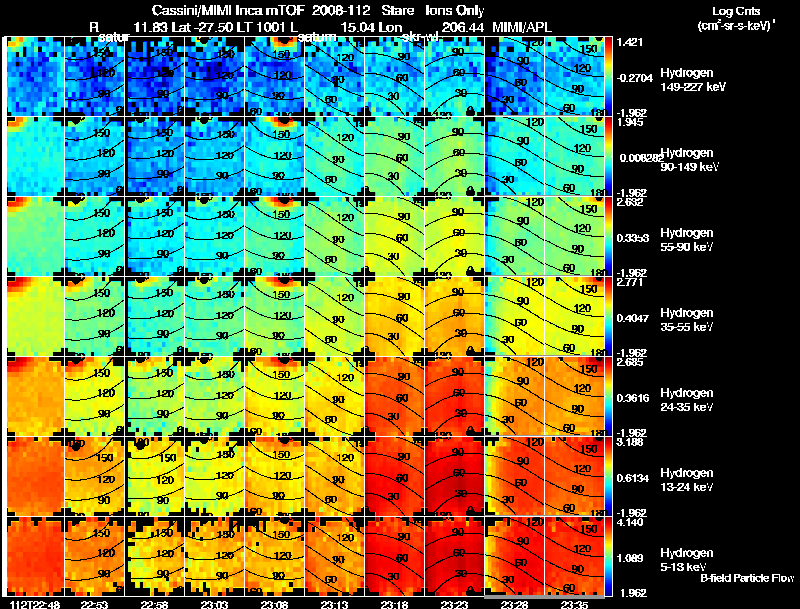Click the color bar beside Hydrogen 35-55 keV
Screen dimensions: 800x609
coord(608,317)
